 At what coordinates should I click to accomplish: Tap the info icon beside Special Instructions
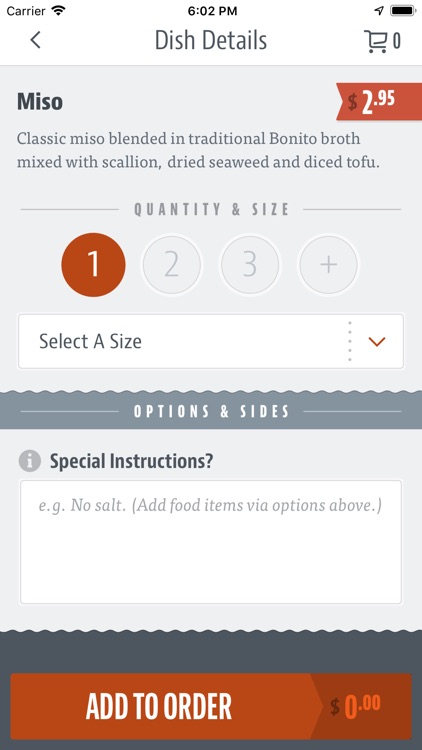click(x=30, y=461)
